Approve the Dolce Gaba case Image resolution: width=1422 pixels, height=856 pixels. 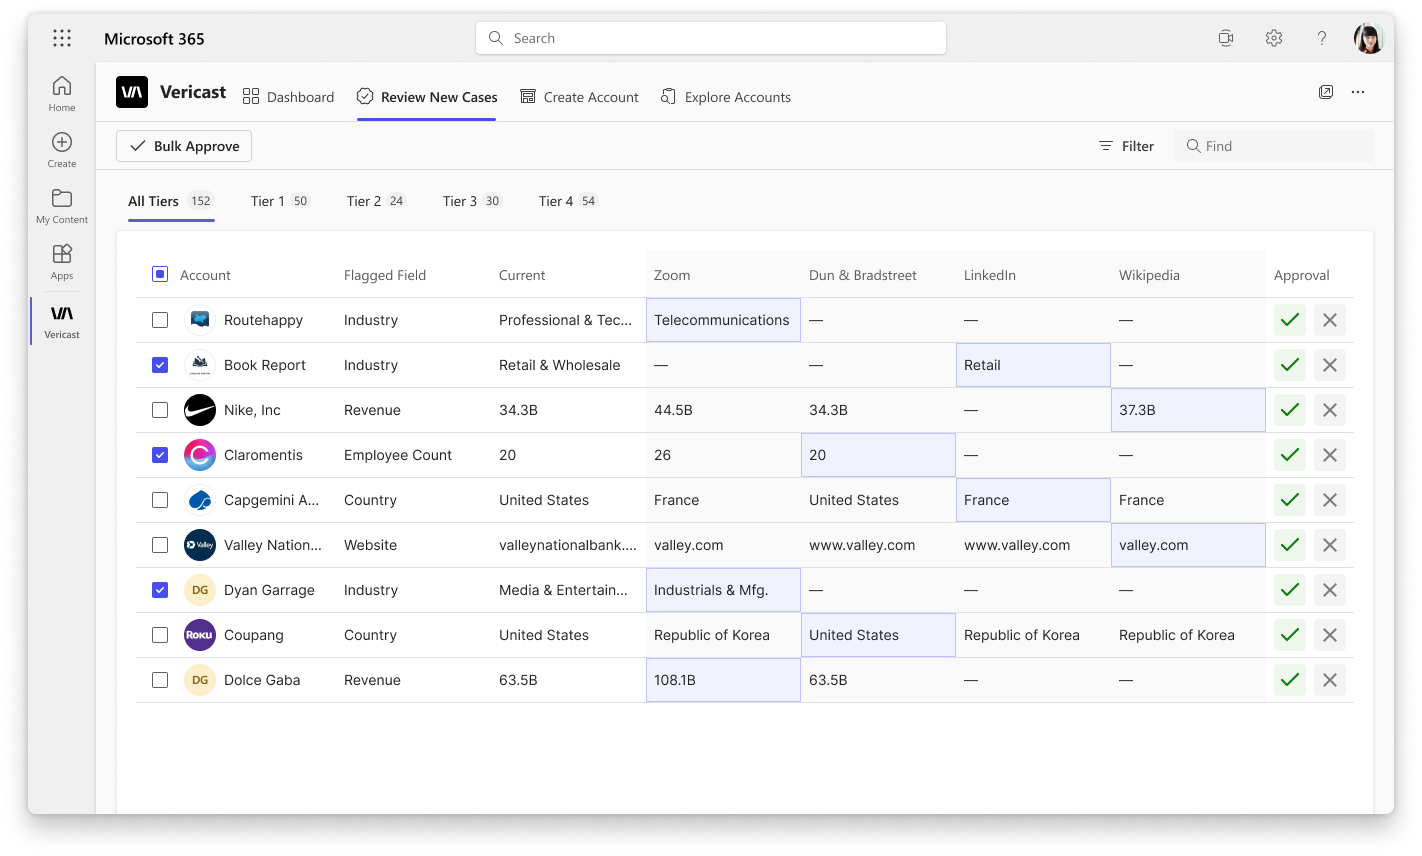1290,680
